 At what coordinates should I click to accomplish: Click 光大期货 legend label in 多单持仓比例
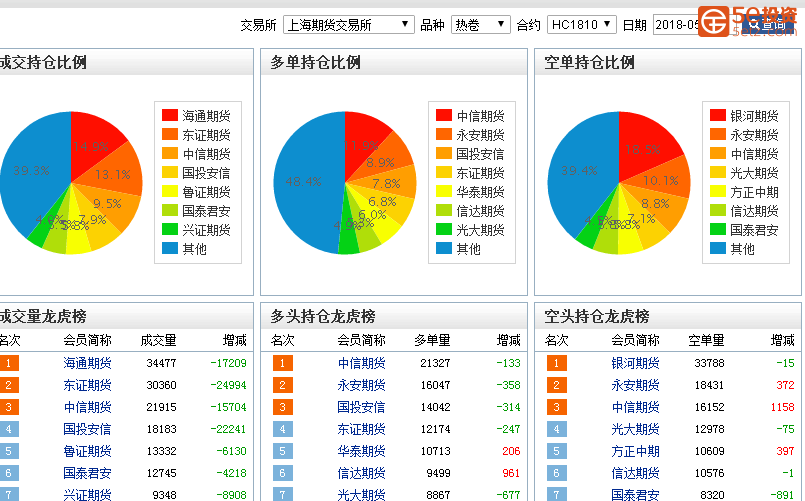[x=481, y=230]
